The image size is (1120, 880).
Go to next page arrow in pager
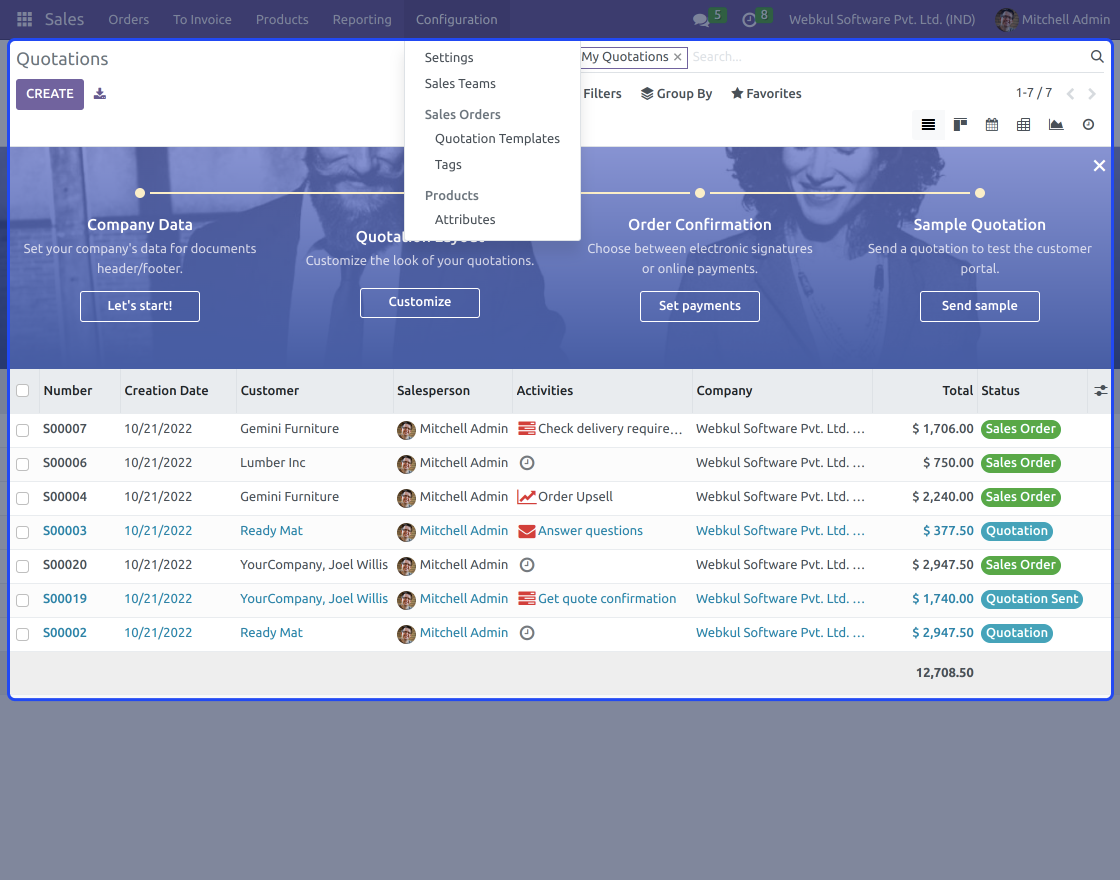point(1091,94)
